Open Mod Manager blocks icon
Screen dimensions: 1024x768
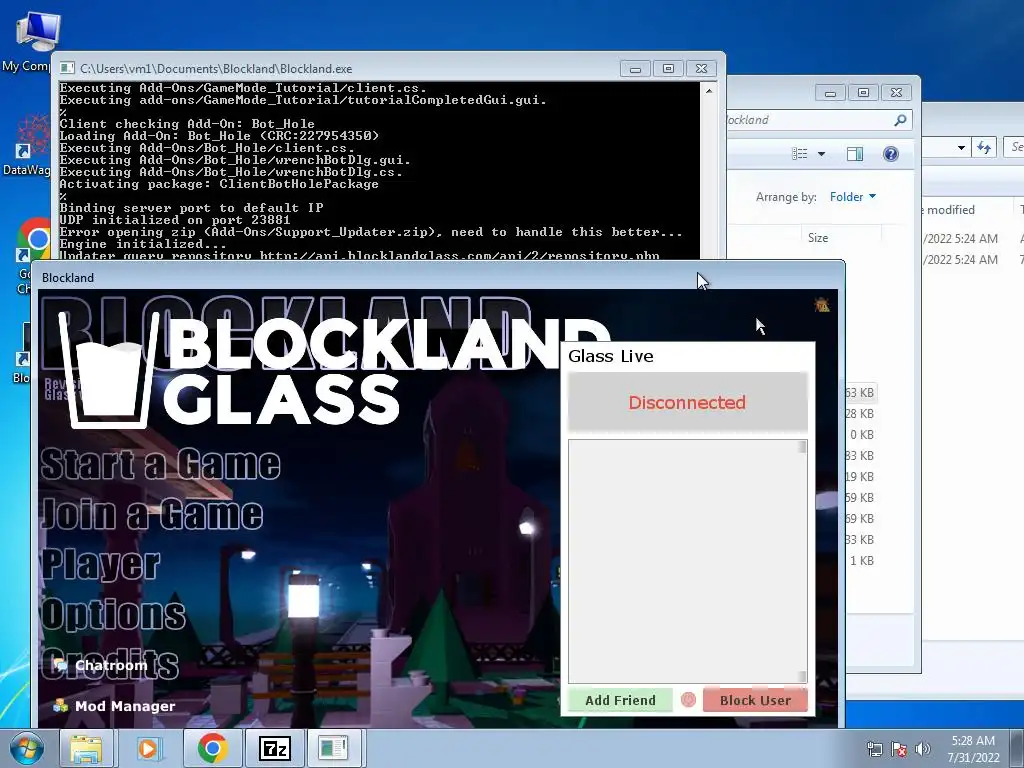(x=61, y=706)
